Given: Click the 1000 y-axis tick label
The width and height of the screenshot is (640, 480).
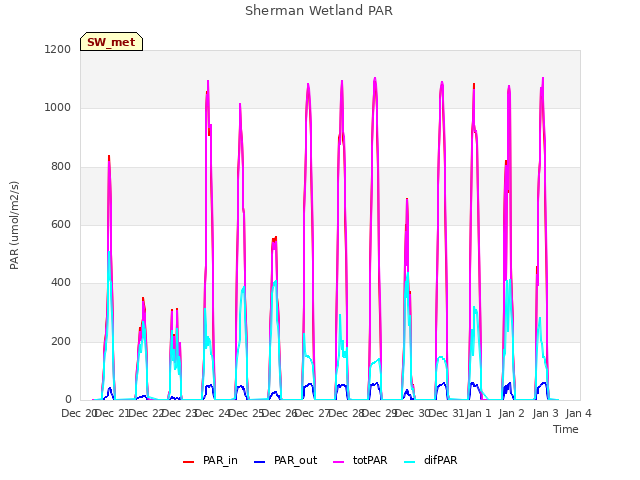Looking at the screenshot, I should [x=58, y=108].
